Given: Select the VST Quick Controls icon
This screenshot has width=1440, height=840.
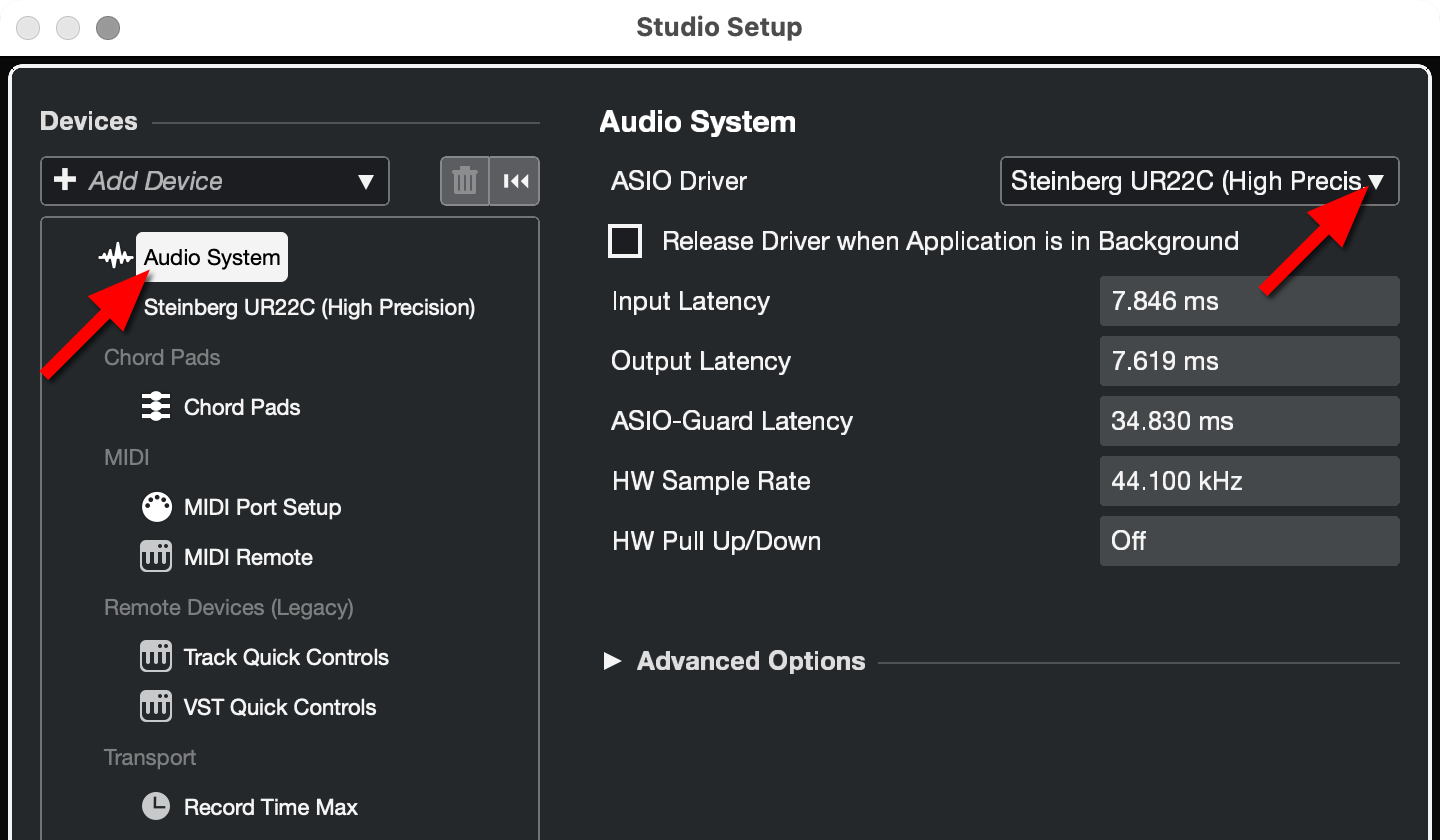Looking at the screenshot, I should (156, 706).
